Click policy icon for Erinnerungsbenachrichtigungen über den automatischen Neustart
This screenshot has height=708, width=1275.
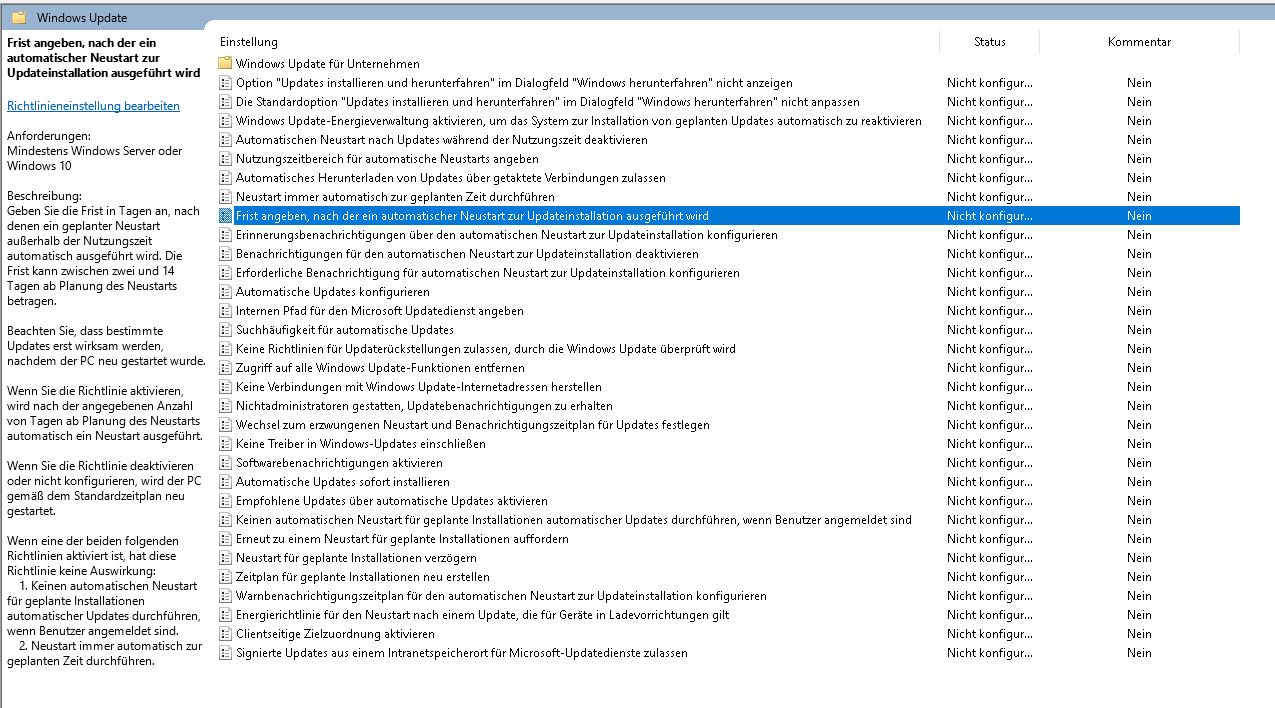click(225, 235)
